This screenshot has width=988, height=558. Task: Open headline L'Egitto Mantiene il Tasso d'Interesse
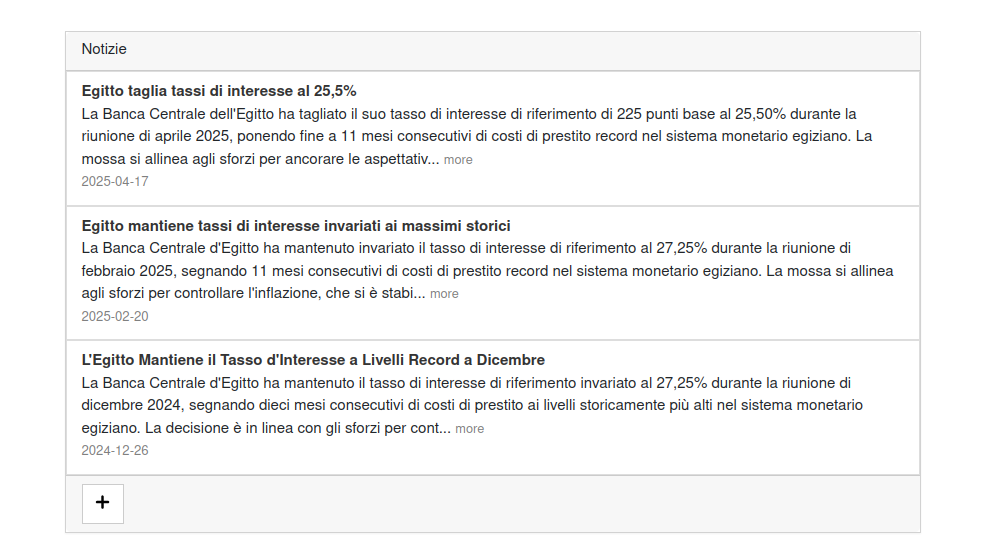coord(313,360)
